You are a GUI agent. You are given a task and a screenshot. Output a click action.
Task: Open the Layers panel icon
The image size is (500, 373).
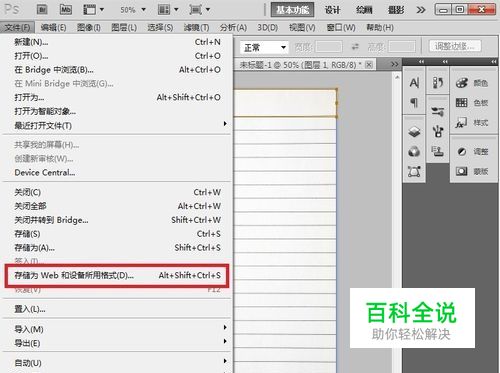414,132
